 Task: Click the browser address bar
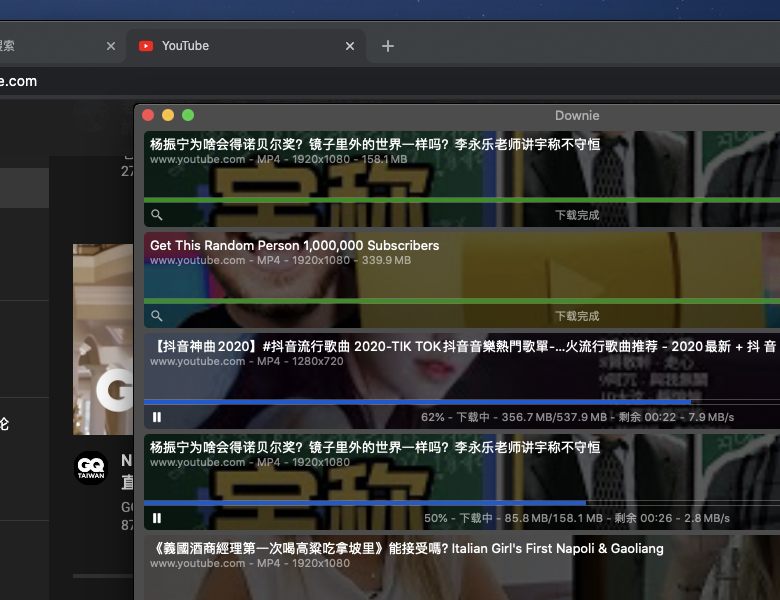(x=390, y=81)
